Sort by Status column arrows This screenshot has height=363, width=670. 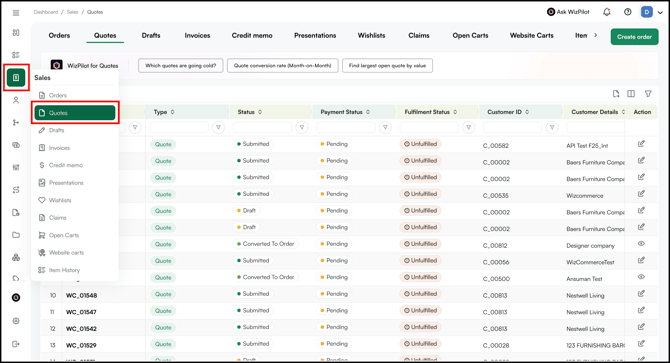tap(260, 112)
